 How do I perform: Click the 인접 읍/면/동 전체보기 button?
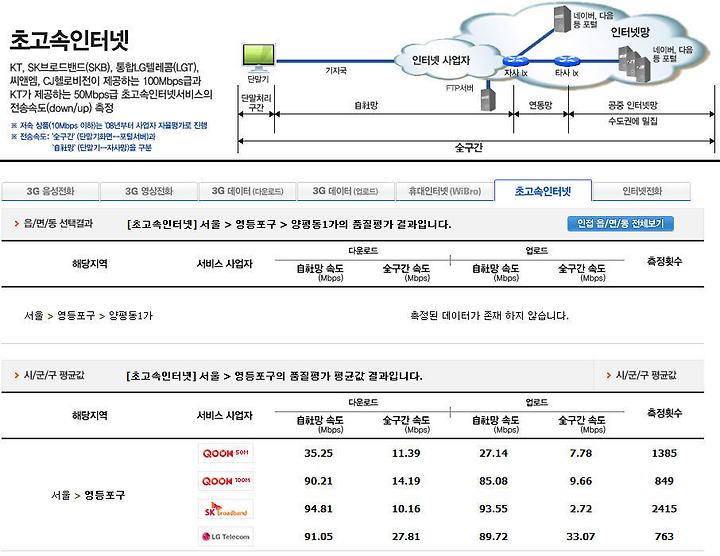[620, 224]
